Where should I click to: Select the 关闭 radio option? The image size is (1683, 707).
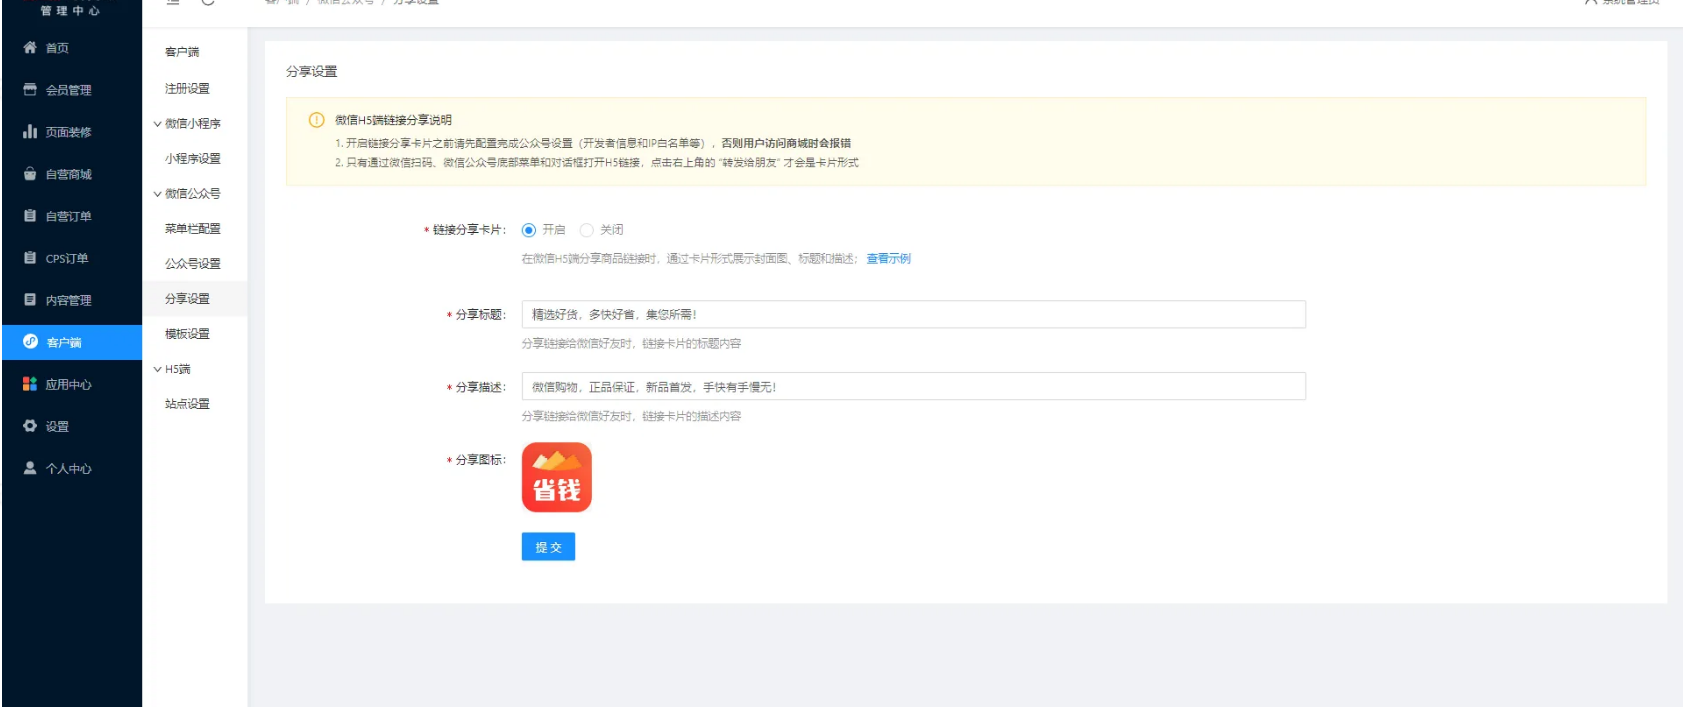click(x=587, y=230)
